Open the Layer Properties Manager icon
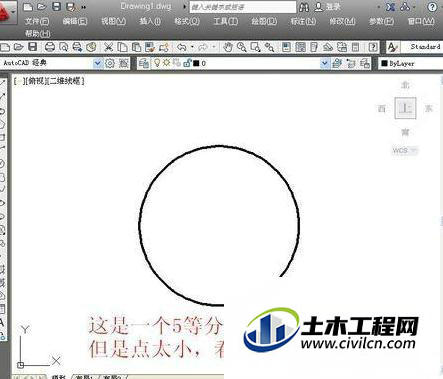 click(x=144, y=63)
